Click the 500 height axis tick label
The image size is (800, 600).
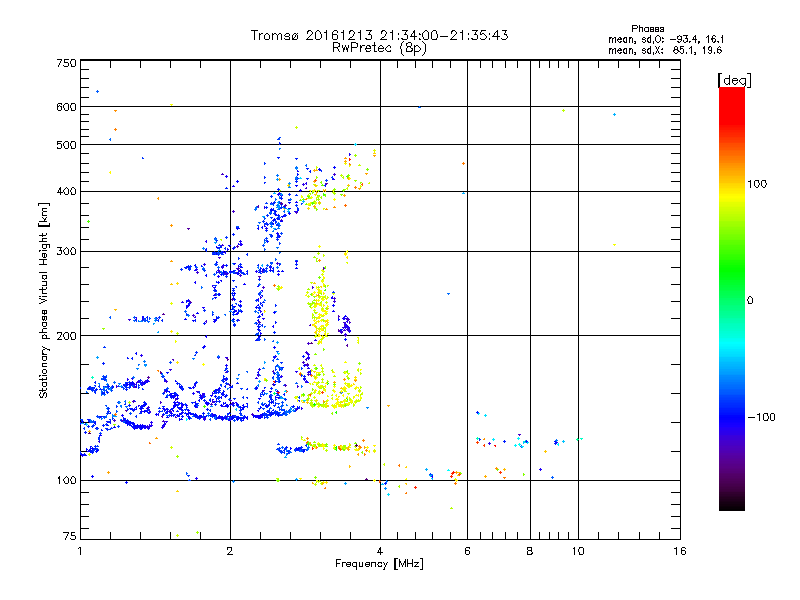pos(66,145)
